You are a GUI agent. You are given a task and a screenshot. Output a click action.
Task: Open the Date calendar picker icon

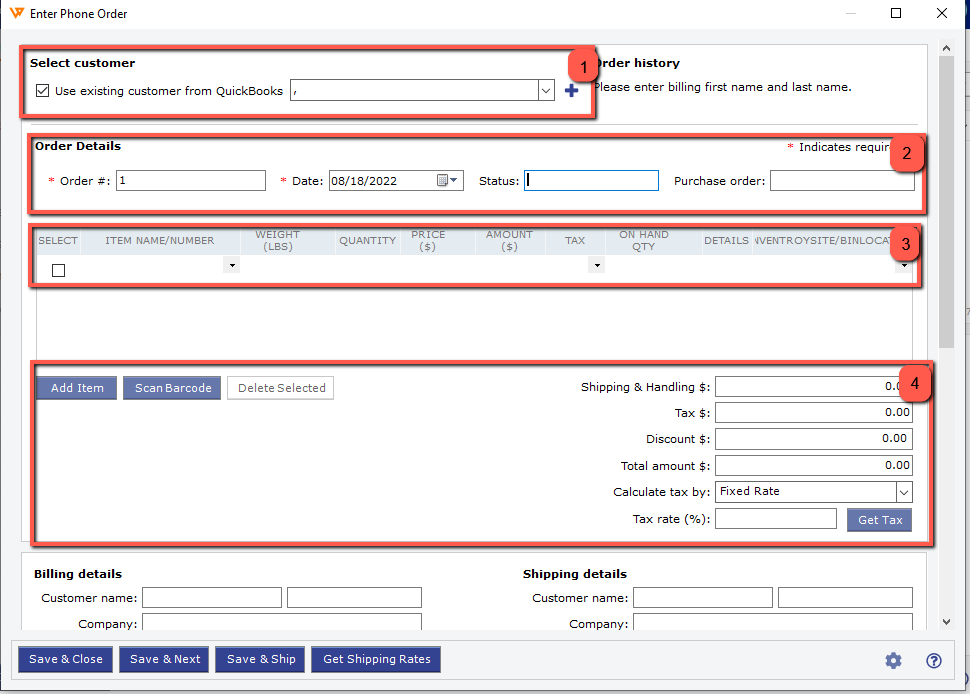447,181
